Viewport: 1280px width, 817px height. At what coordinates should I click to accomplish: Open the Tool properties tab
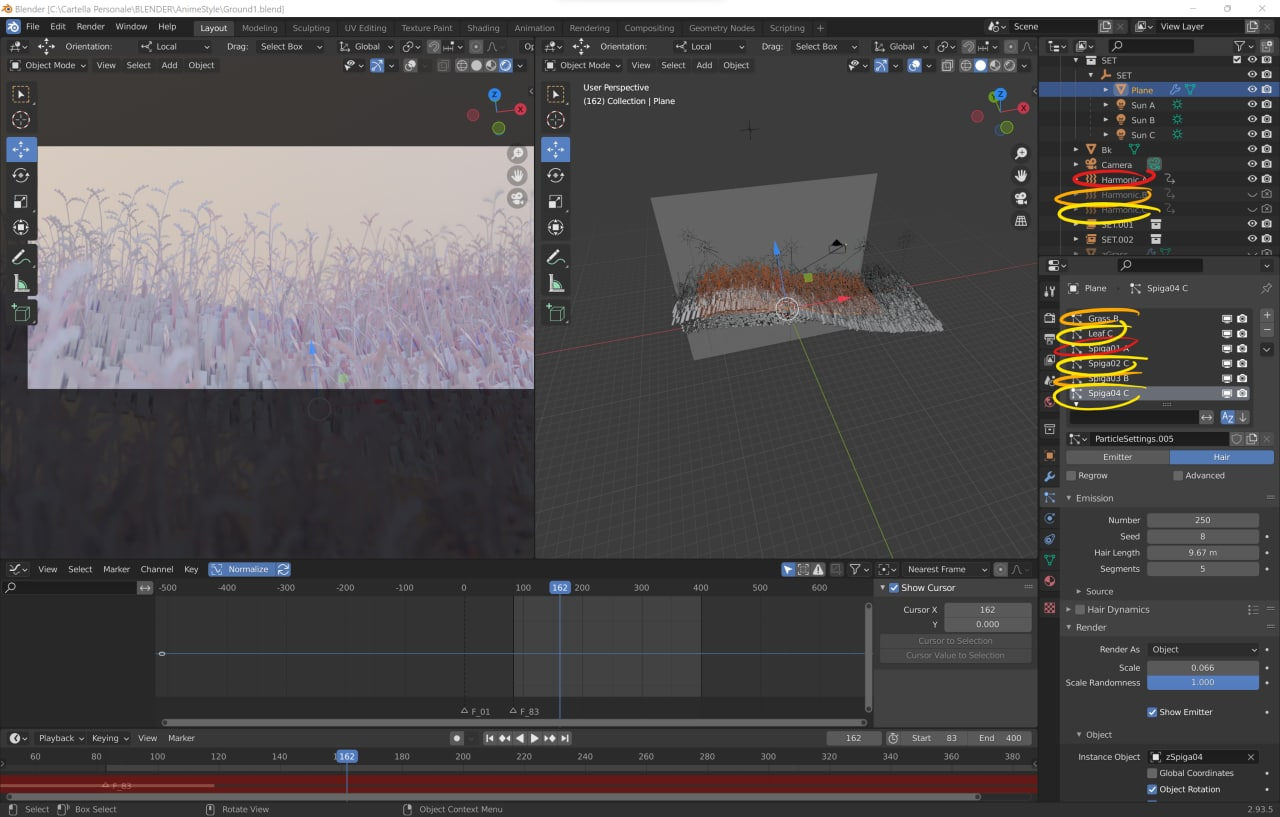click(1049, 291)
